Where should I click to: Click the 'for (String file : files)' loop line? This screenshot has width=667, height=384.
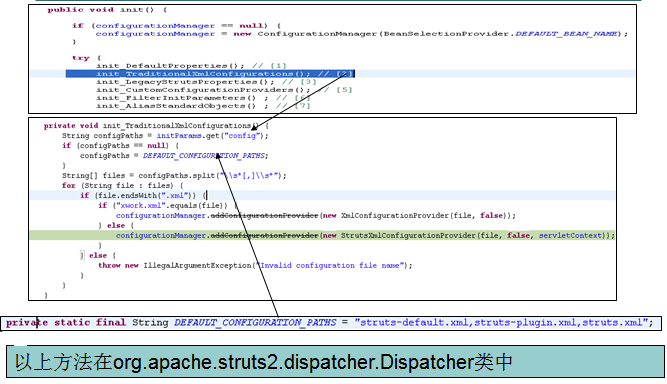coord(123,185)
